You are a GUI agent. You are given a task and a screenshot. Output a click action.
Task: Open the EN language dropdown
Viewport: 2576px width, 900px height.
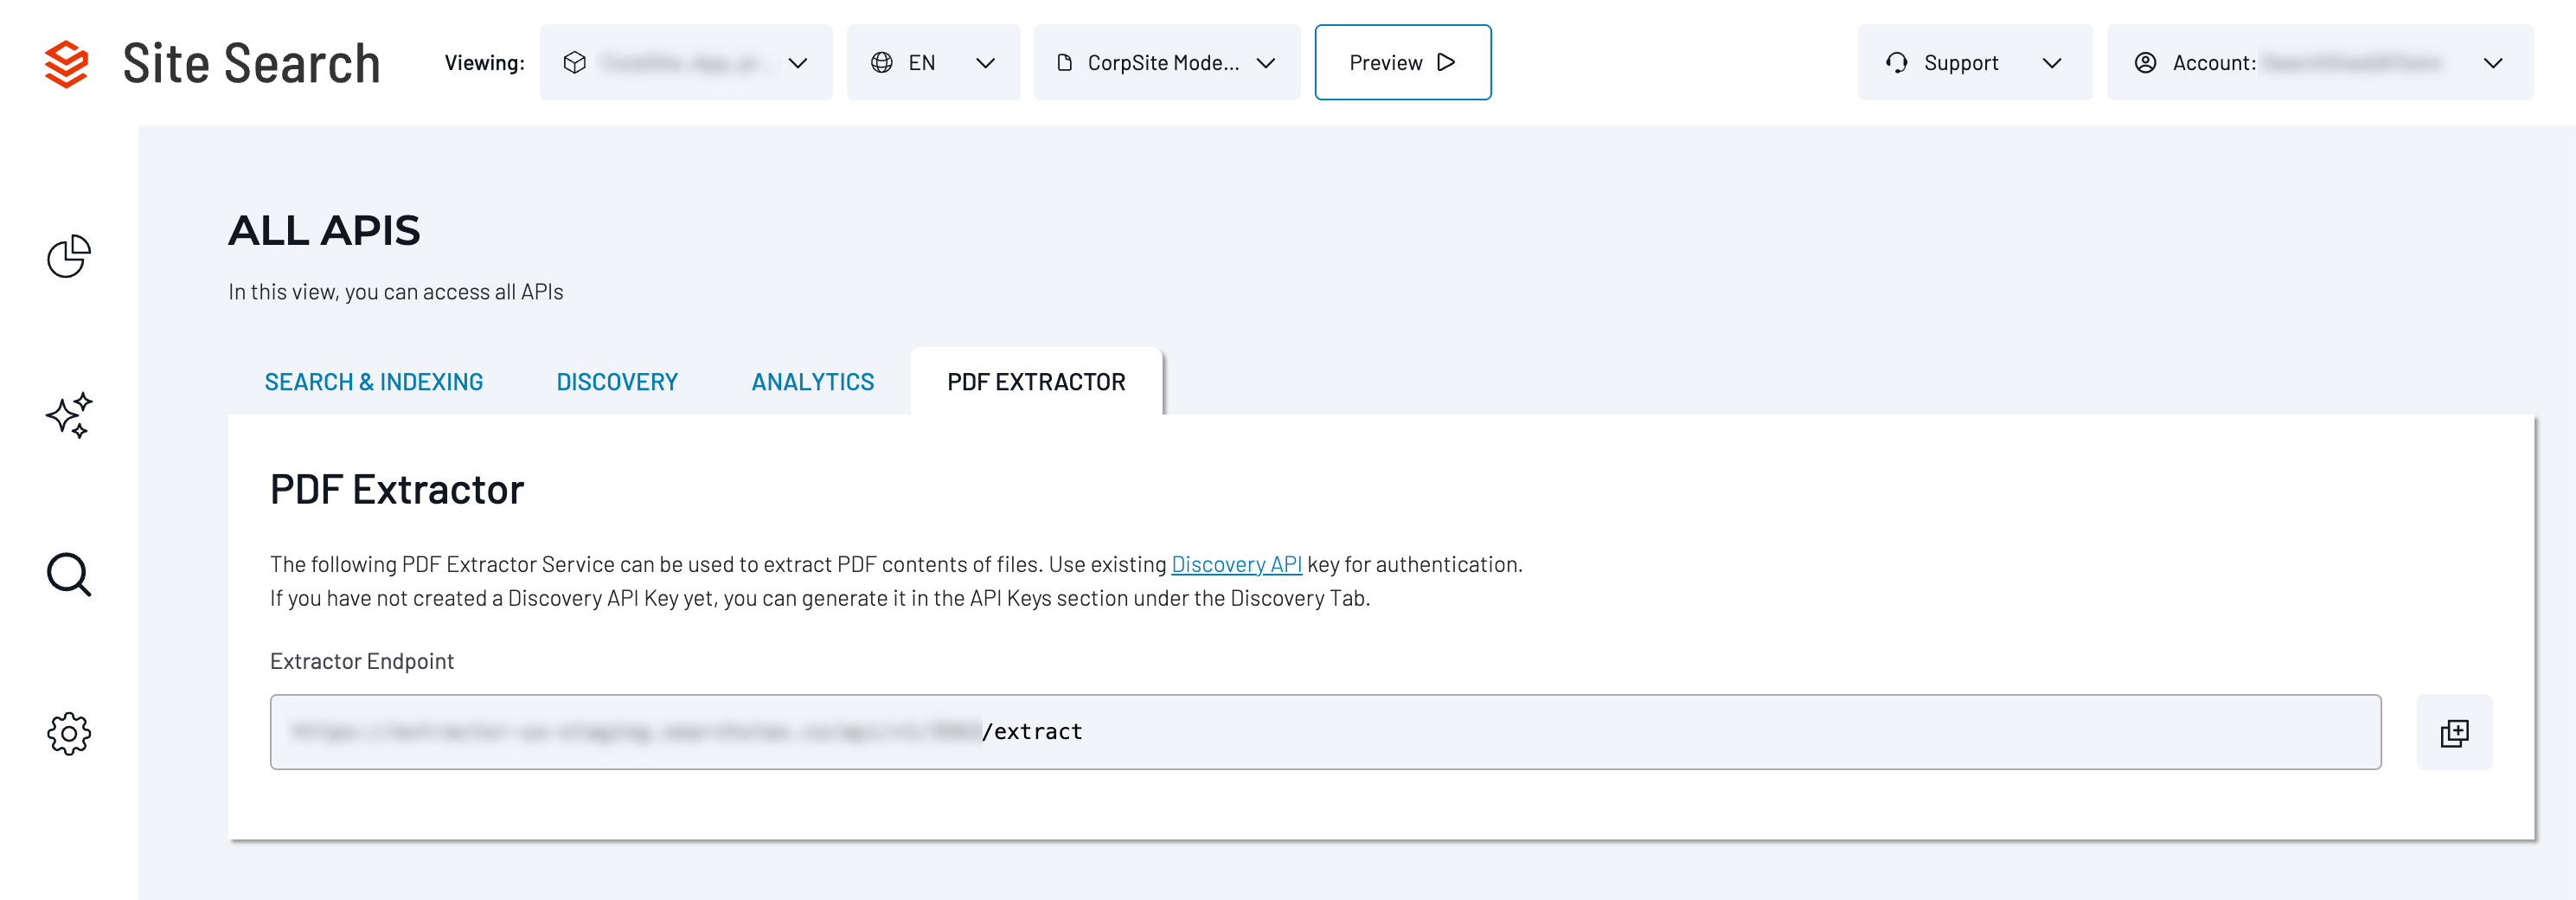tap(933, 63)
